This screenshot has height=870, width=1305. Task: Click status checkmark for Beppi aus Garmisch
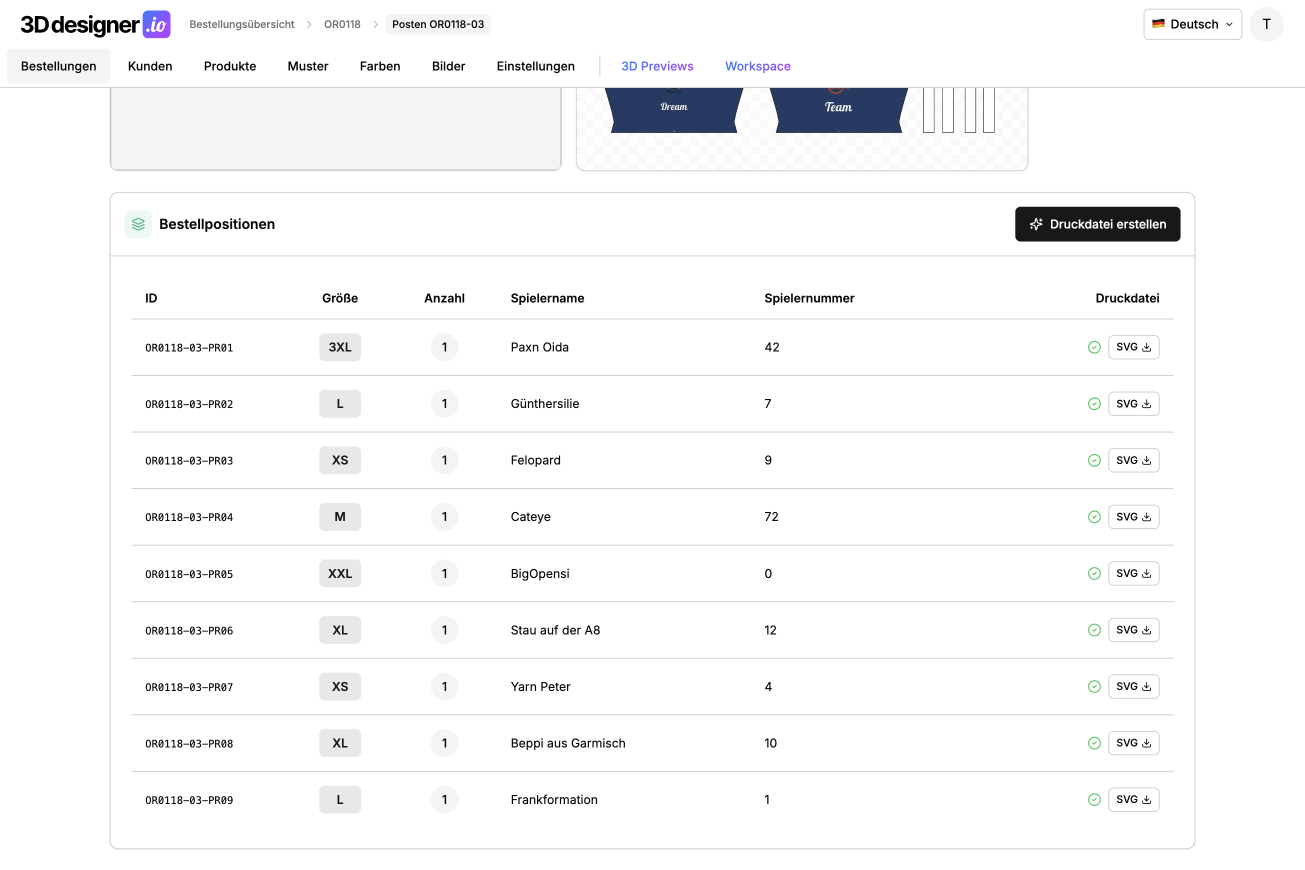pos(1094,744)
